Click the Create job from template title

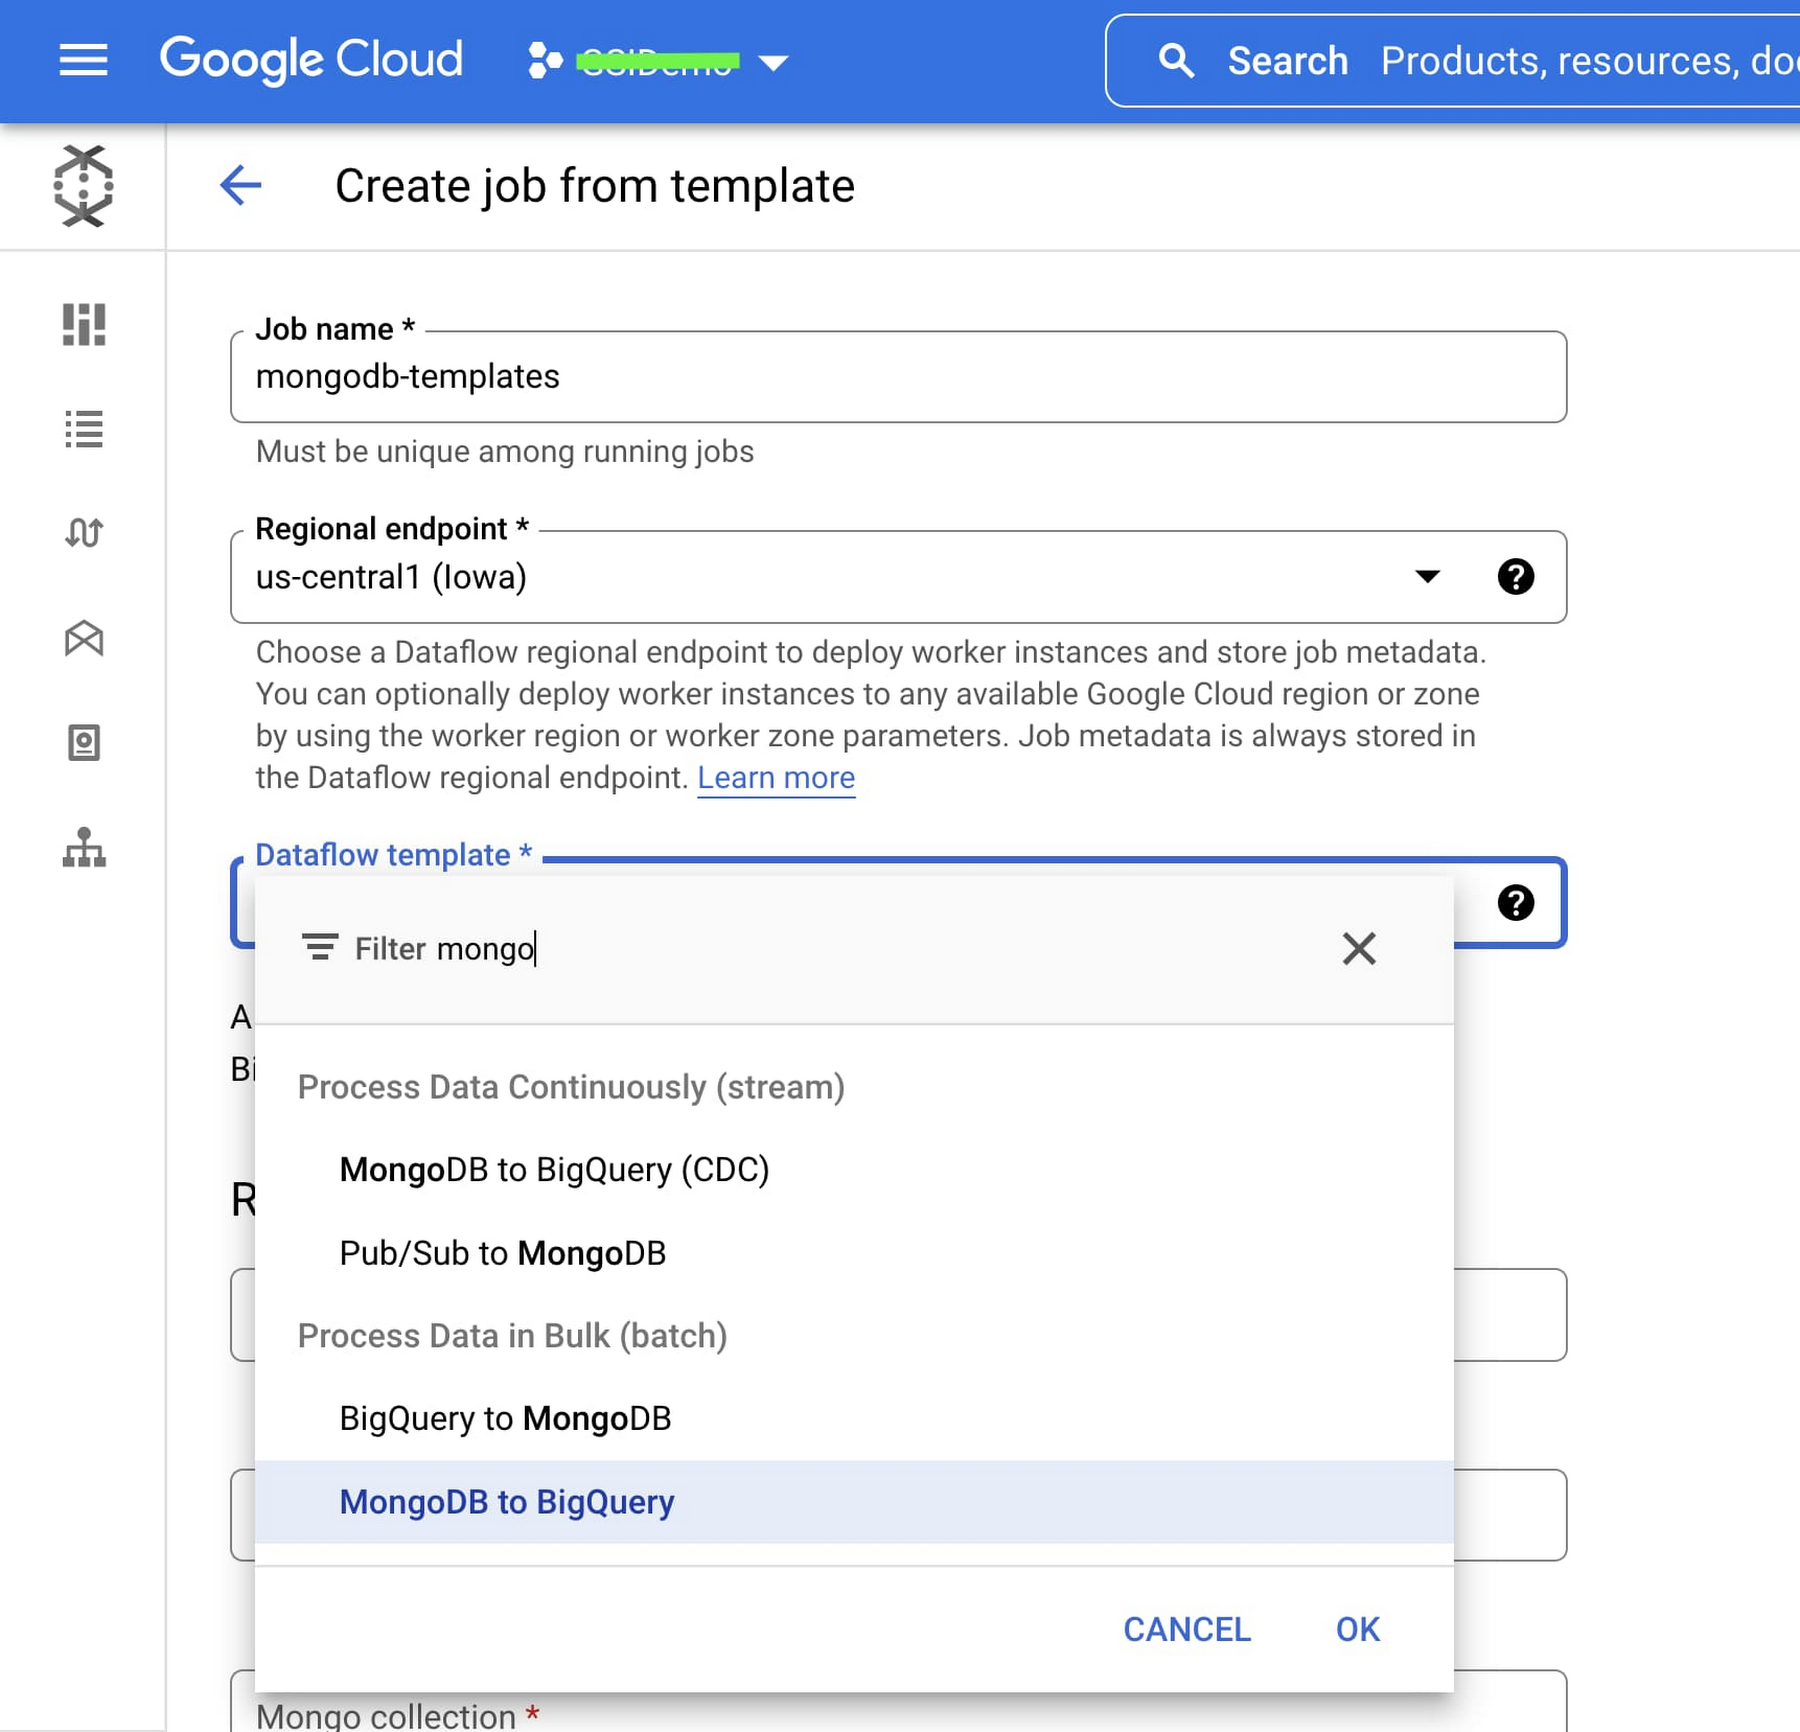coord(595,186)
